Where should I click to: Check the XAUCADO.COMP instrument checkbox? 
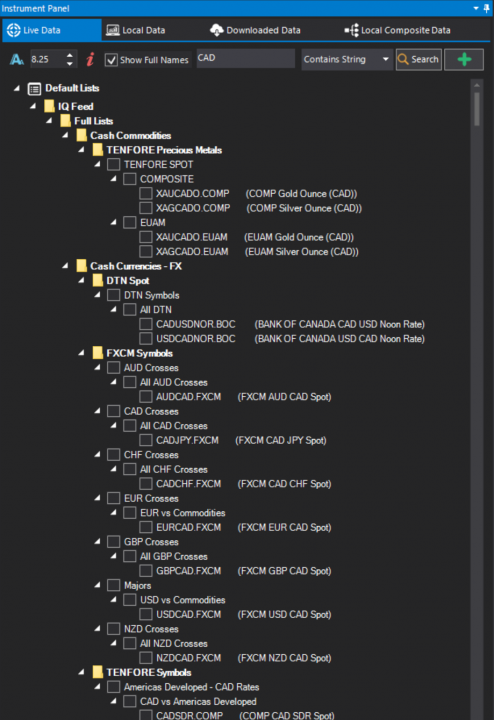point(146,193)
